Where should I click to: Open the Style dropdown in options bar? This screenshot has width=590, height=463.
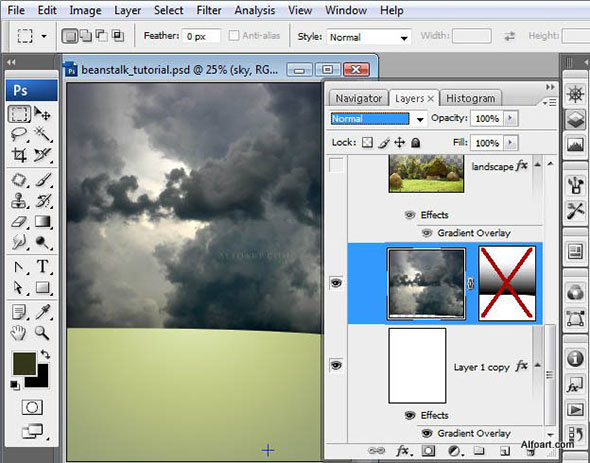[369, 37]
